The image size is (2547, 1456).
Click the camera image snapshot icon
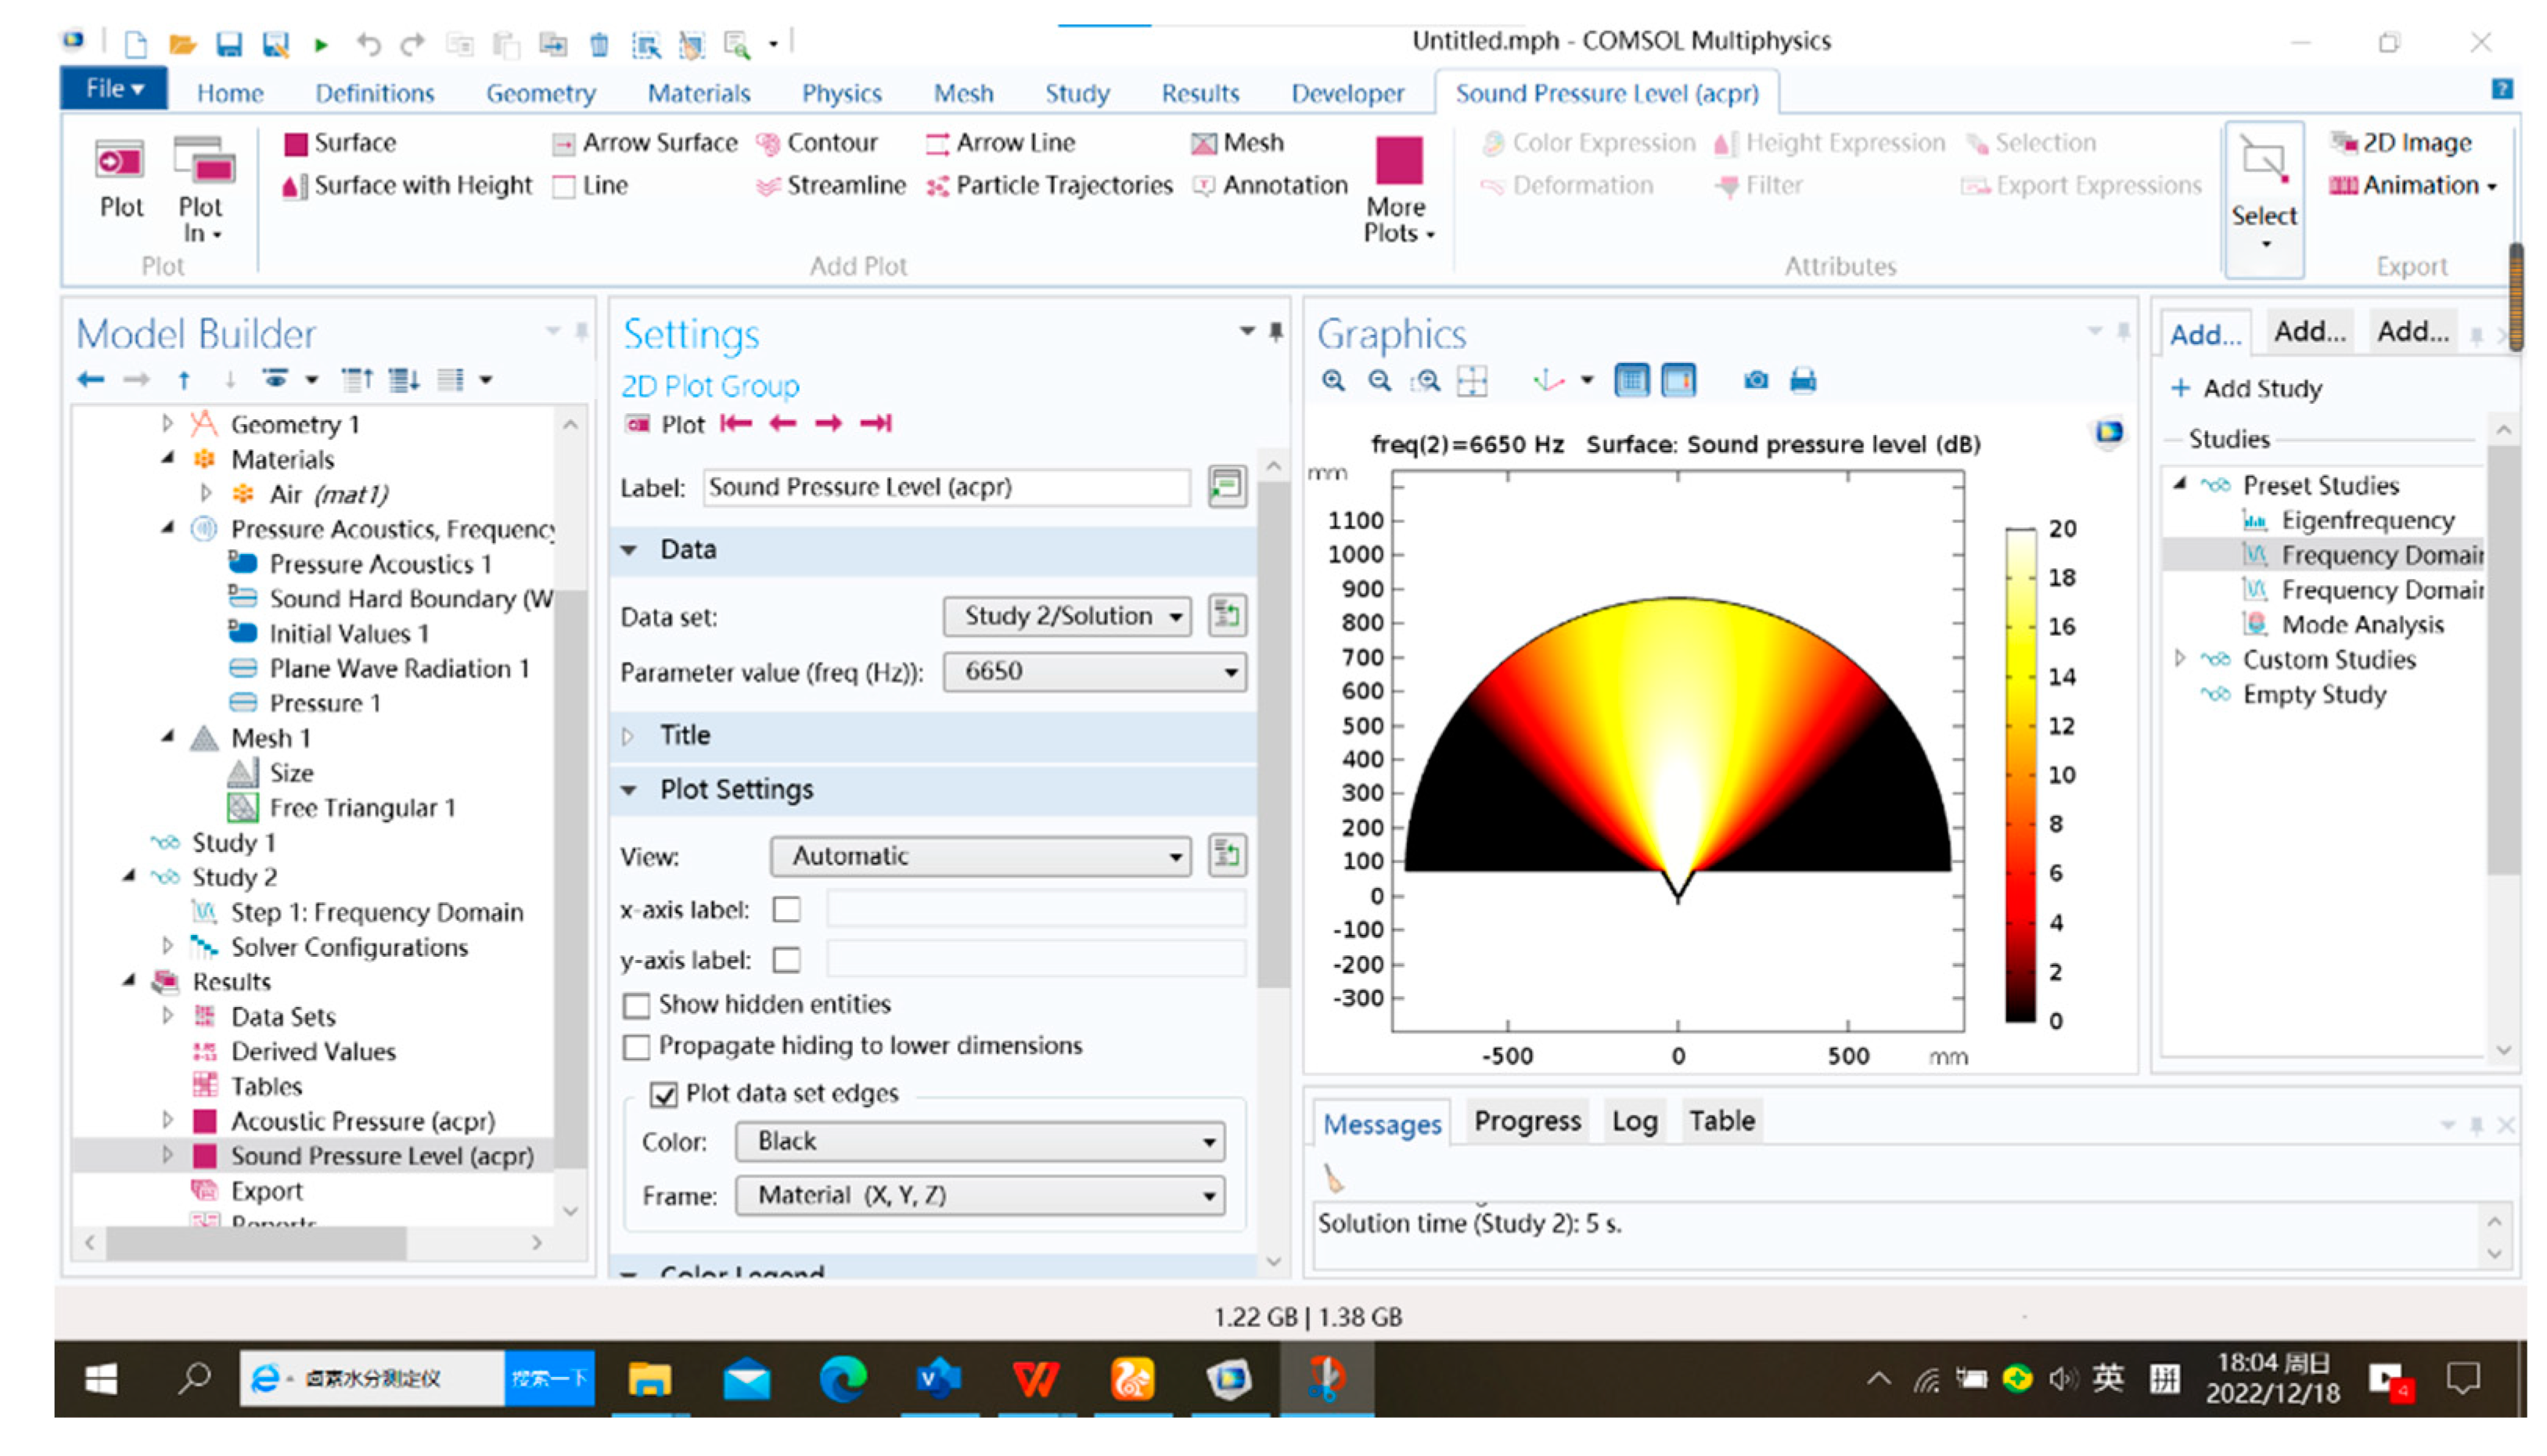(x=1755, y=381)
